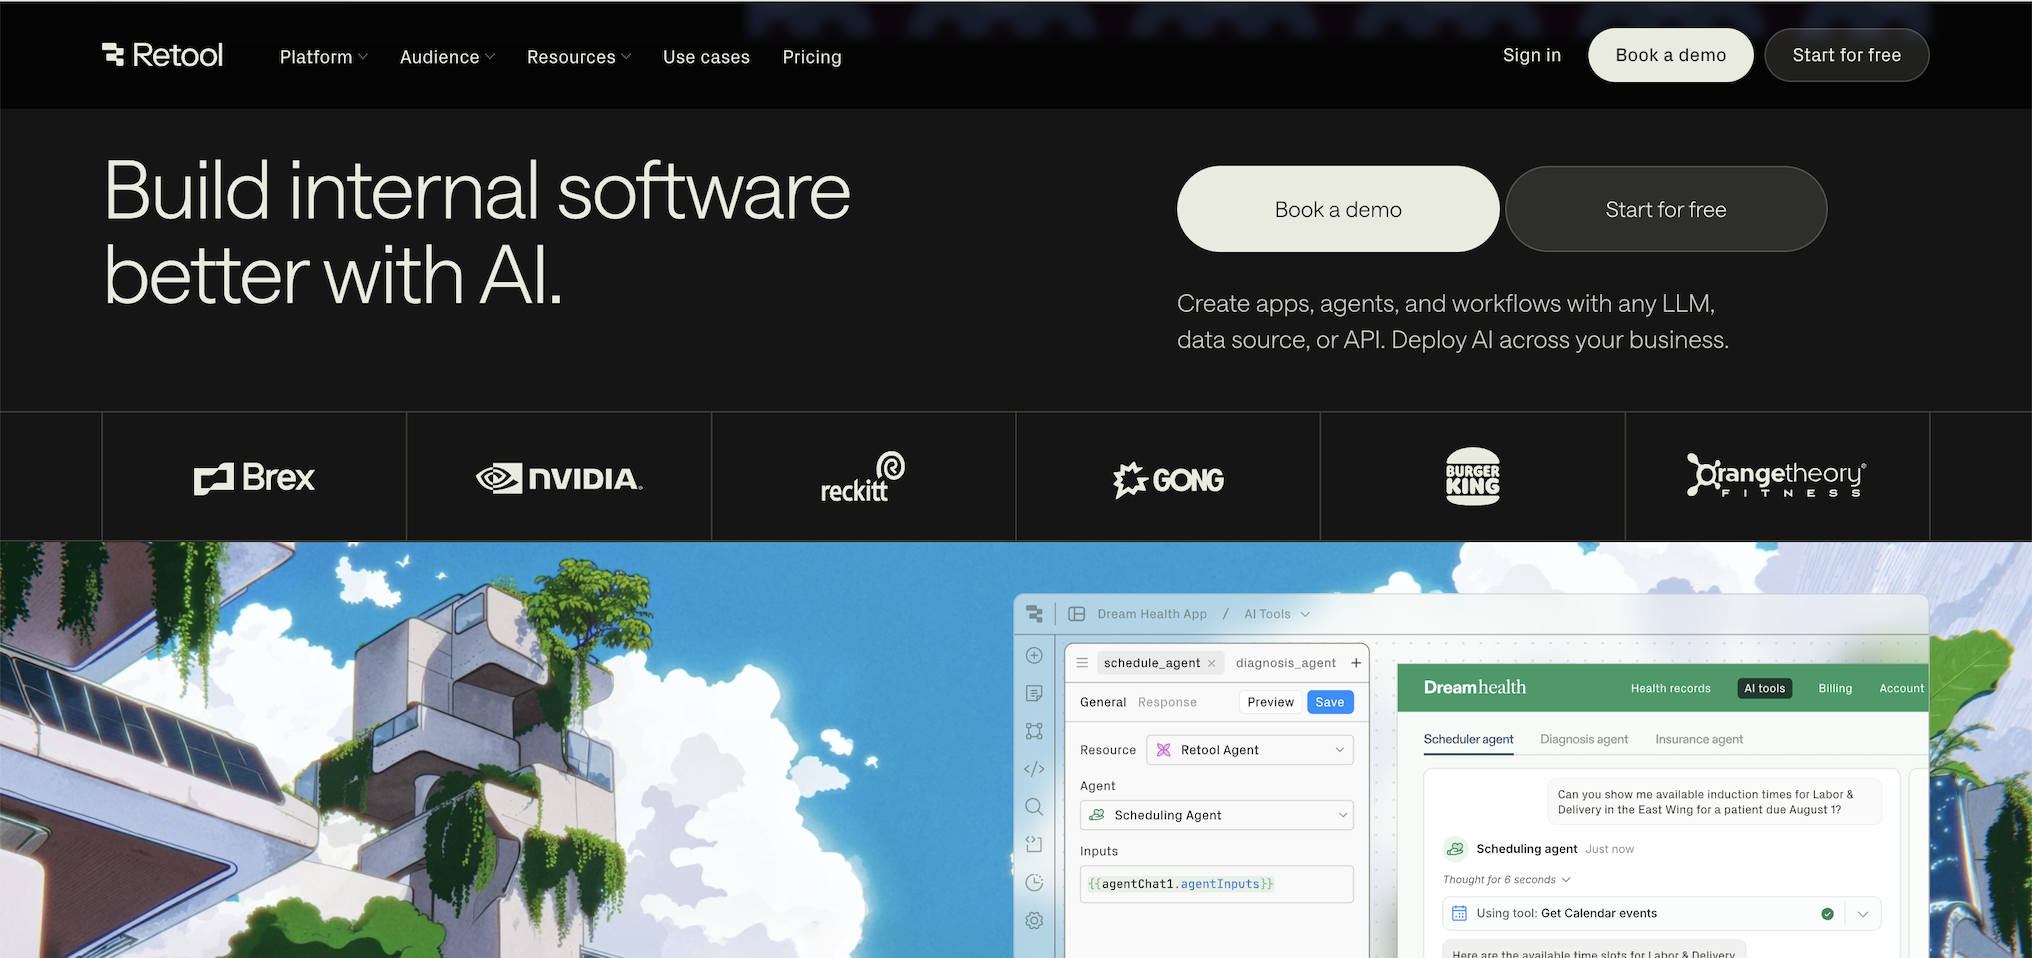Screen dimensions: 2032x958
Task: Expand the Platform menu
Action: pyautogui.click(x=324, y=57)
